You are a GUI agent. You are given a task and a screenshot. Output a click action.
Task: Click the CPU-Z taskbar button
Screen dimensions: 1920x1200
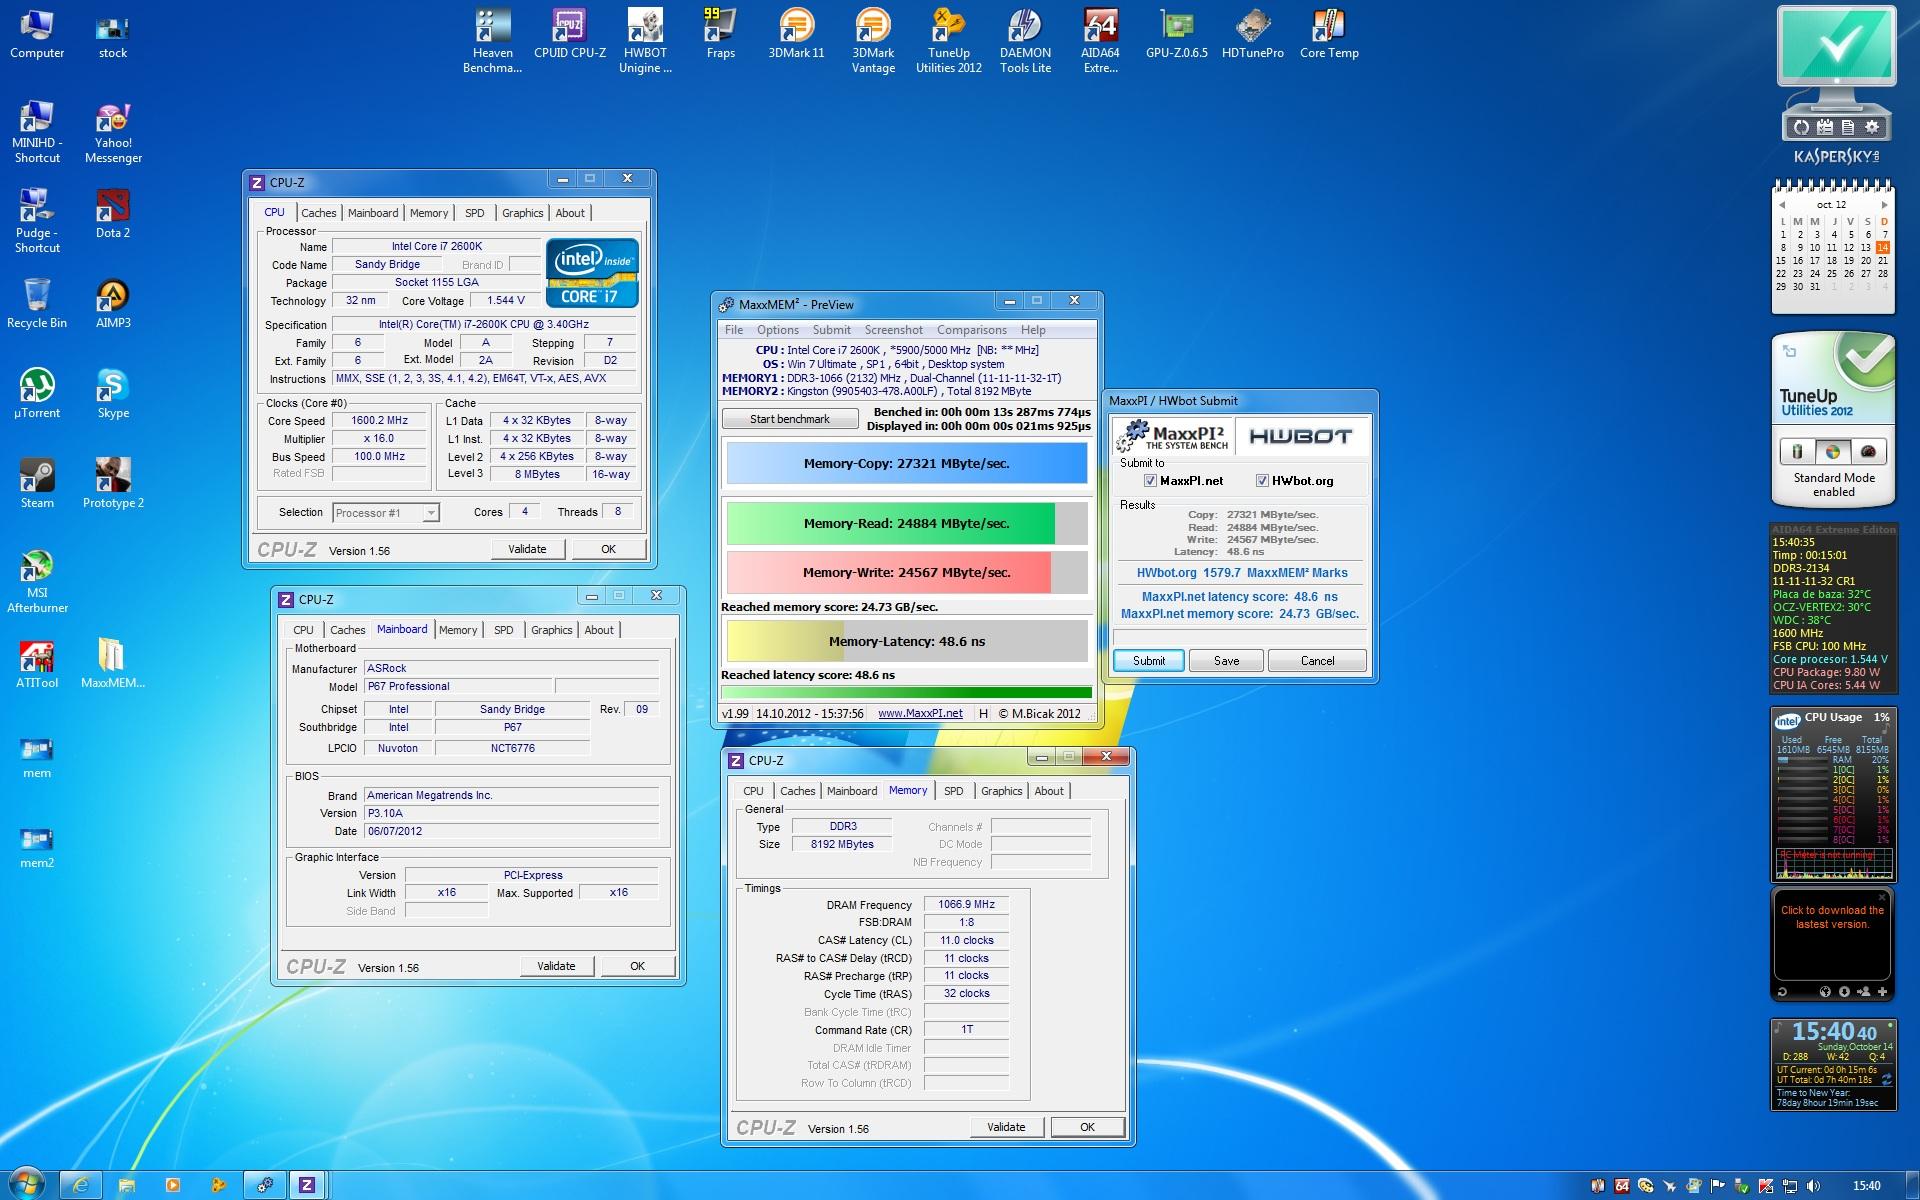(x=307, y=1185)
